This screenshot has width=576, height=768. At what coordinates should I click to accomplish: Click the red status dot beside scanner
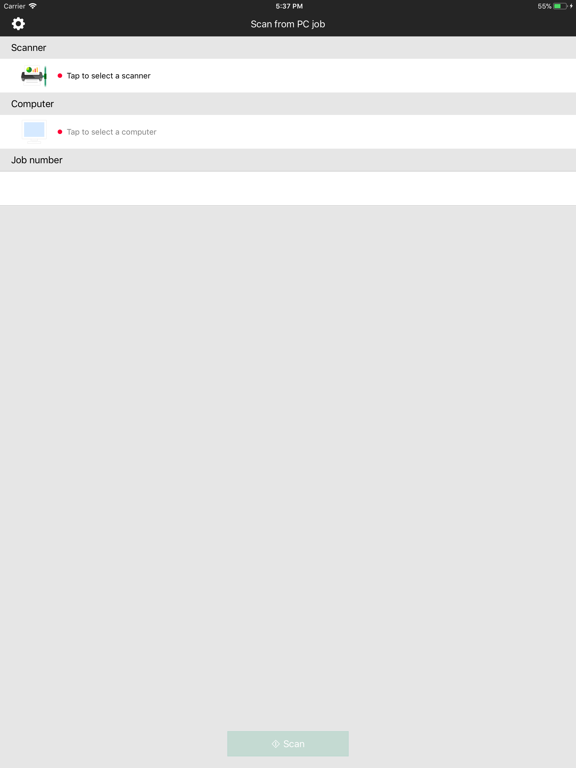60,75
